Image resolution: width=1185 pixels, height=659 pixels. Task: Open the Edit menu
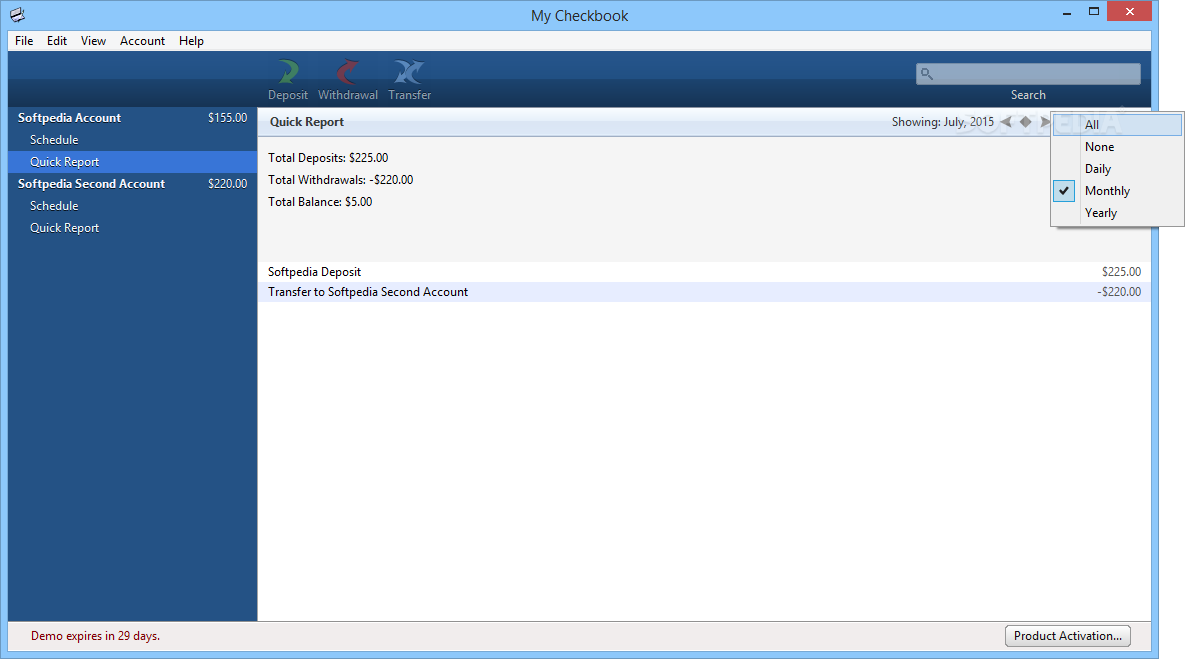click(x=57, y=41)
